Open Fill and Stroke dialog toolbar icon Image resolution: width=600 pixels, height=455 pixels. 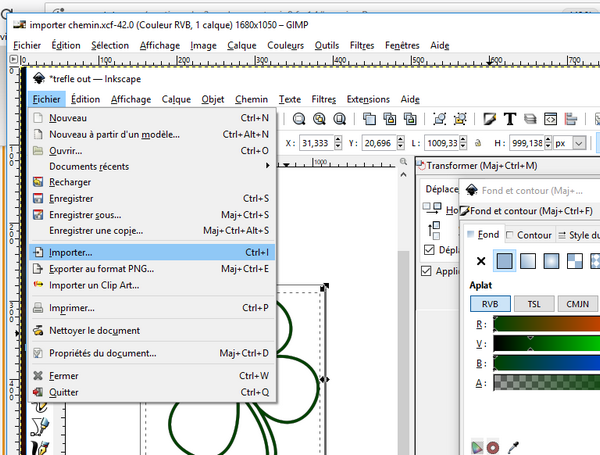(x=489, y=119)
